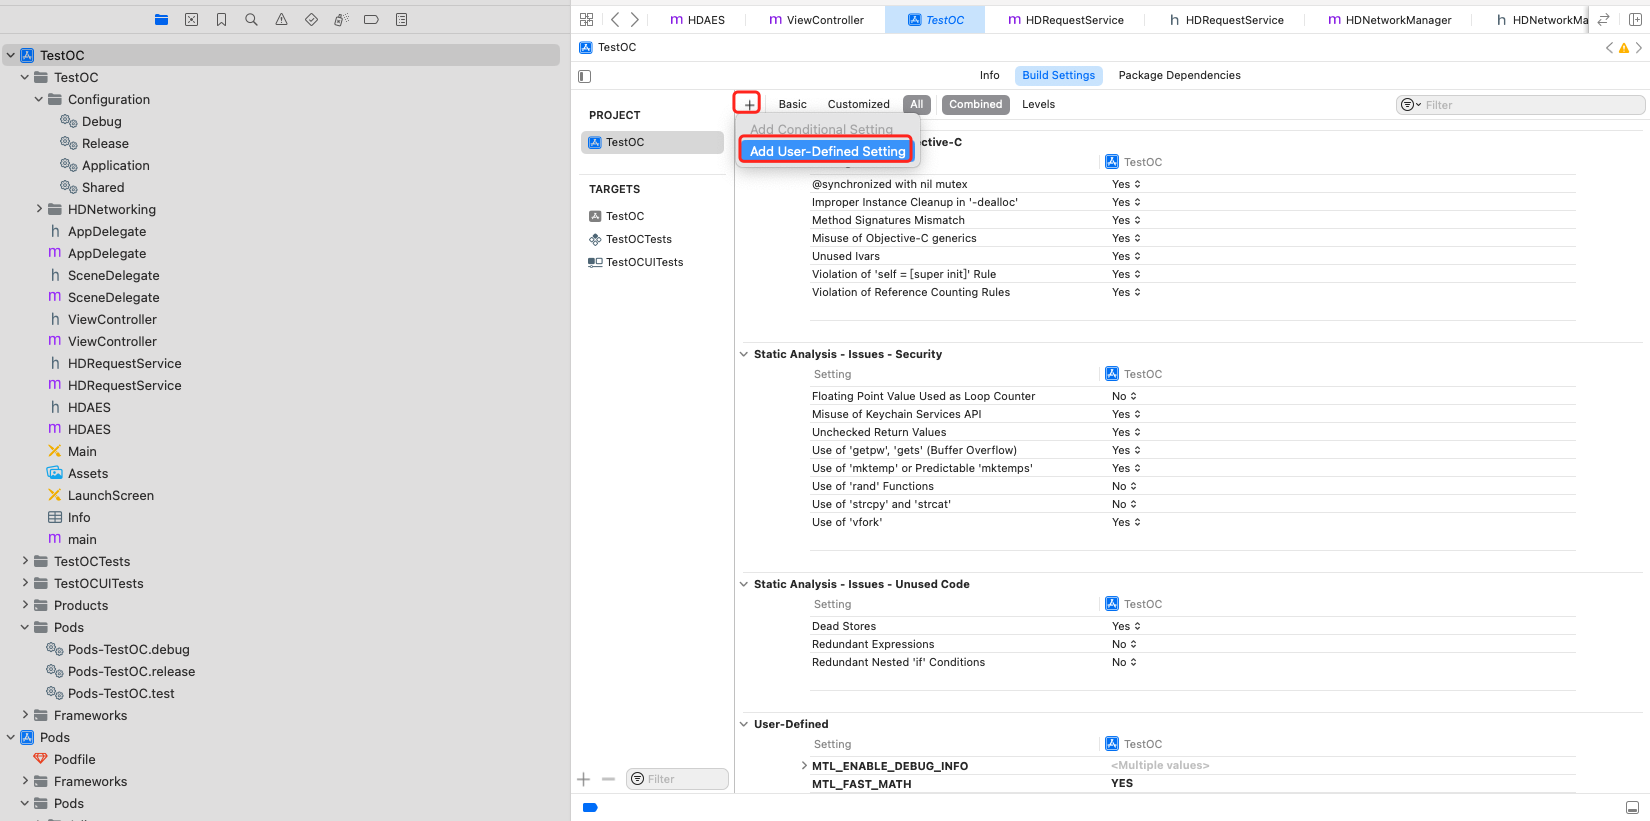Screen dimensions: 1650x821
Task: Collapse Static Analysis - Issues - Security section
Action: coord(744,354)
